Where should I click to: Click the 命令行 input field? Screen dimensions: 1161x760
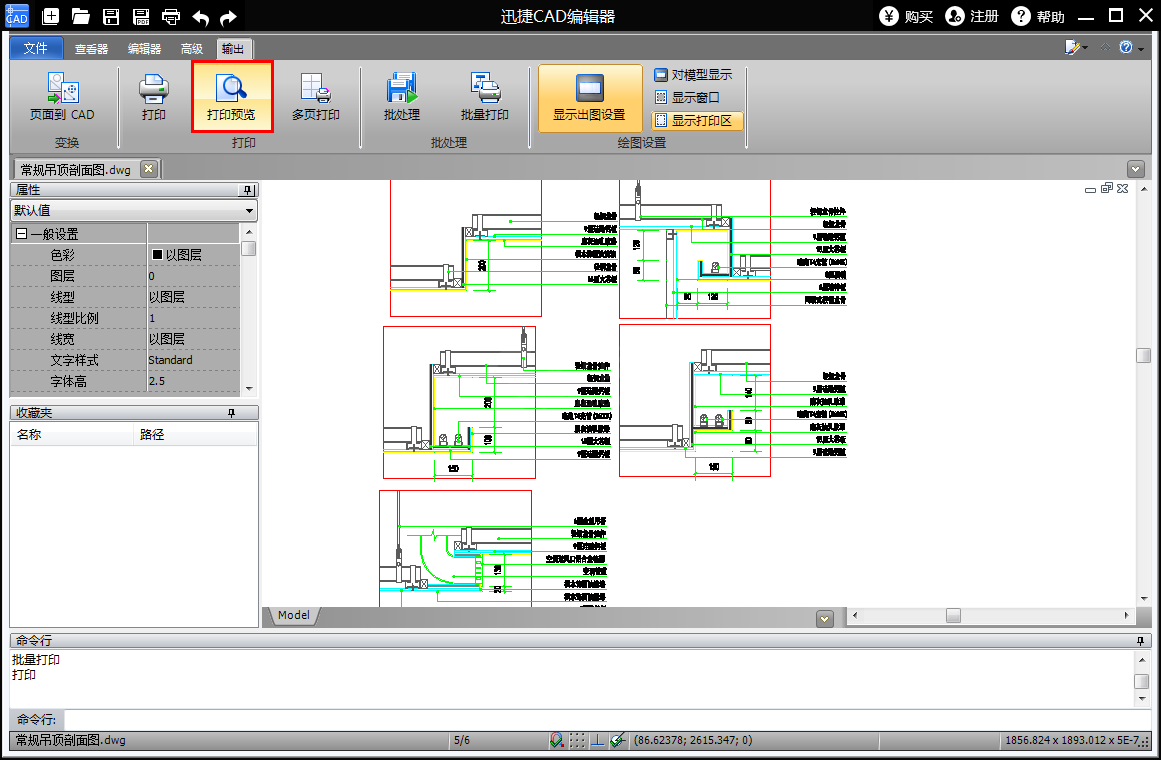[x=607, y=719]
